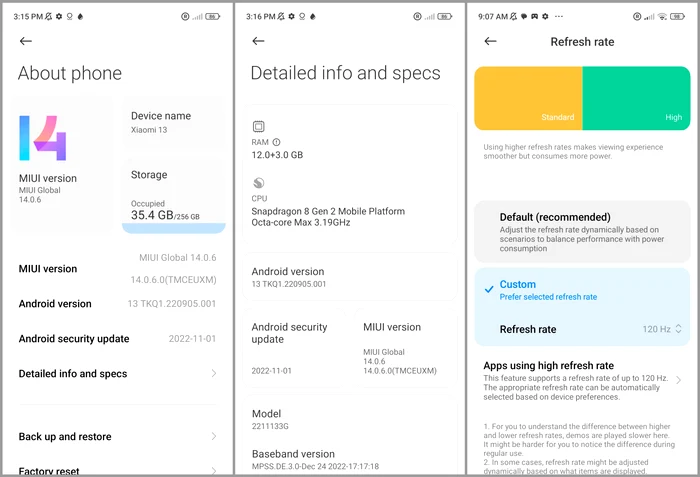Select Default (recommended) refresh rate option
This screenshot has width=700, height=477.
(582, 232)
